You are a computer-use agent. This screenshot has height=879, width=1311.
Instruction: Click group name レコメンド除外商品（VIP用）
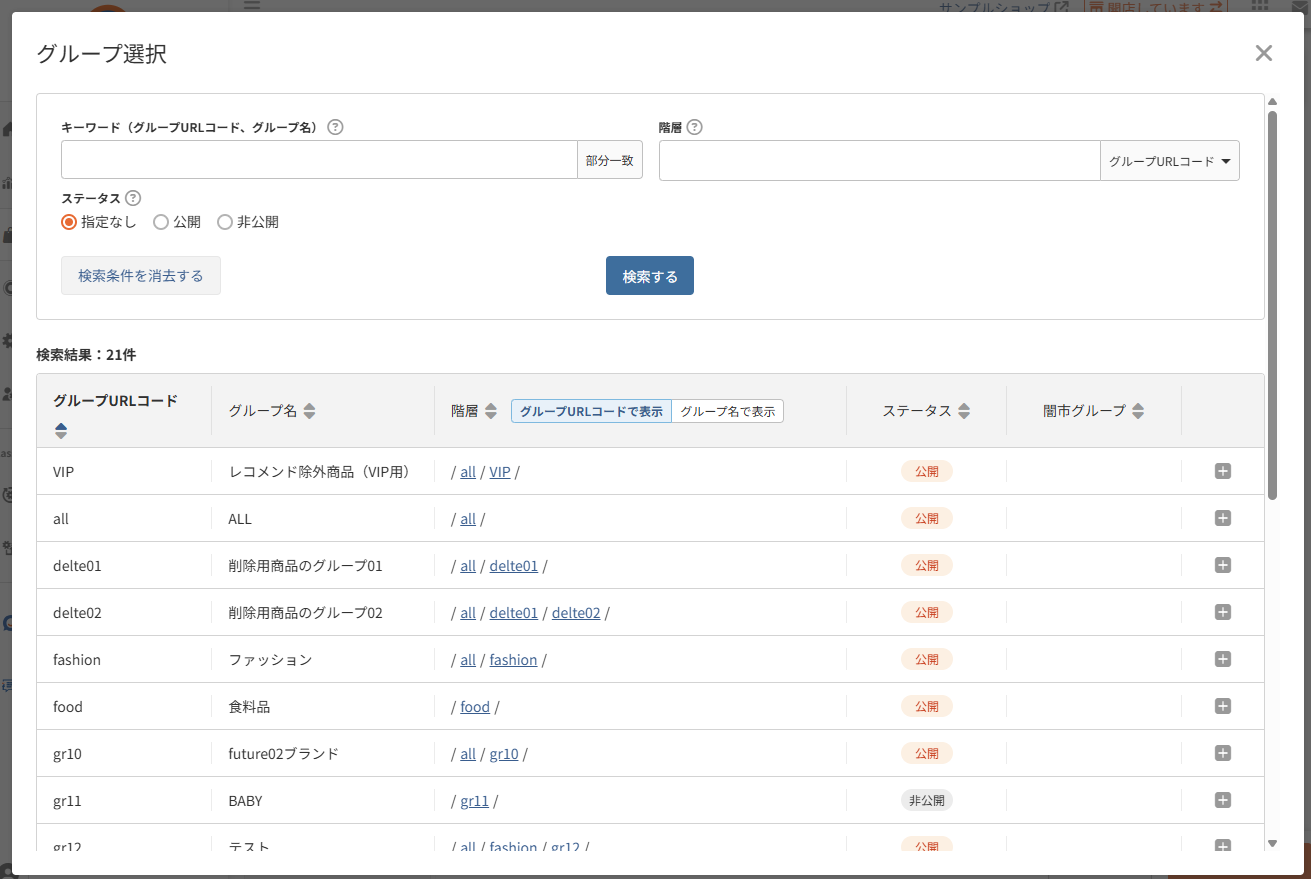[319, 472]
